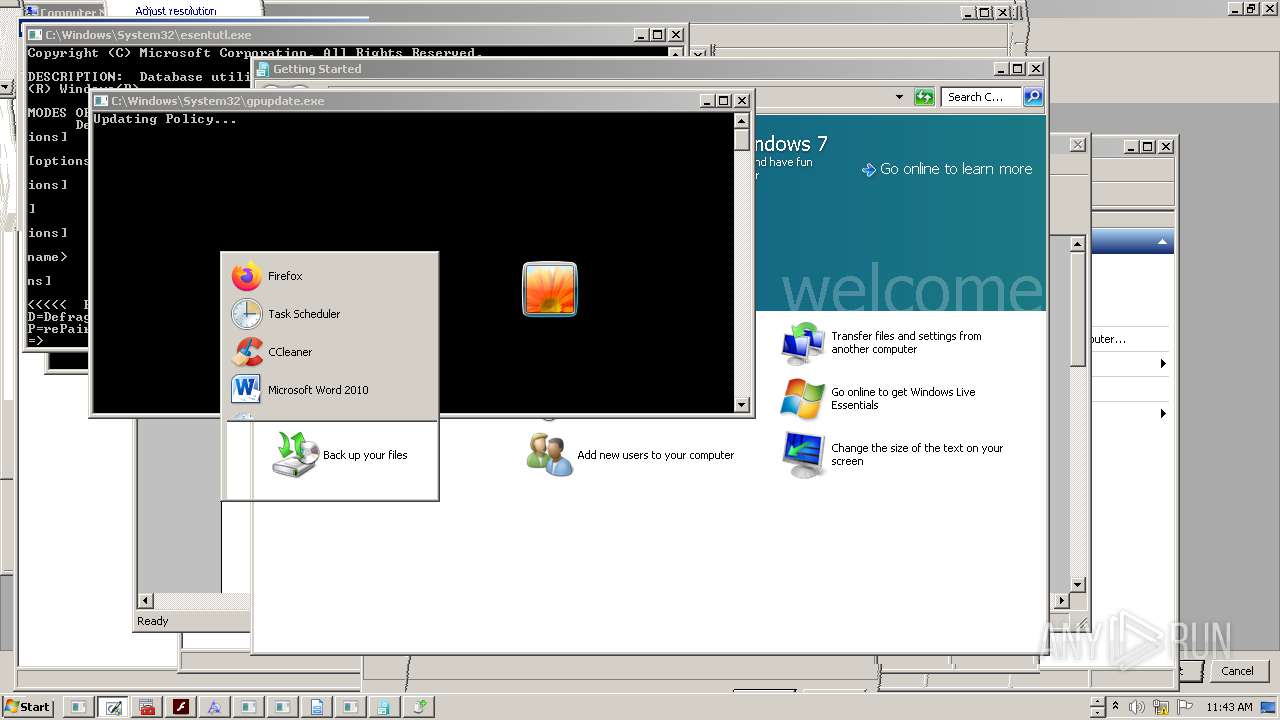The height and width of the screenshot is (720, 1280).
Task: Open the green arrow device taskbar icon
Action: coord(418,707)
